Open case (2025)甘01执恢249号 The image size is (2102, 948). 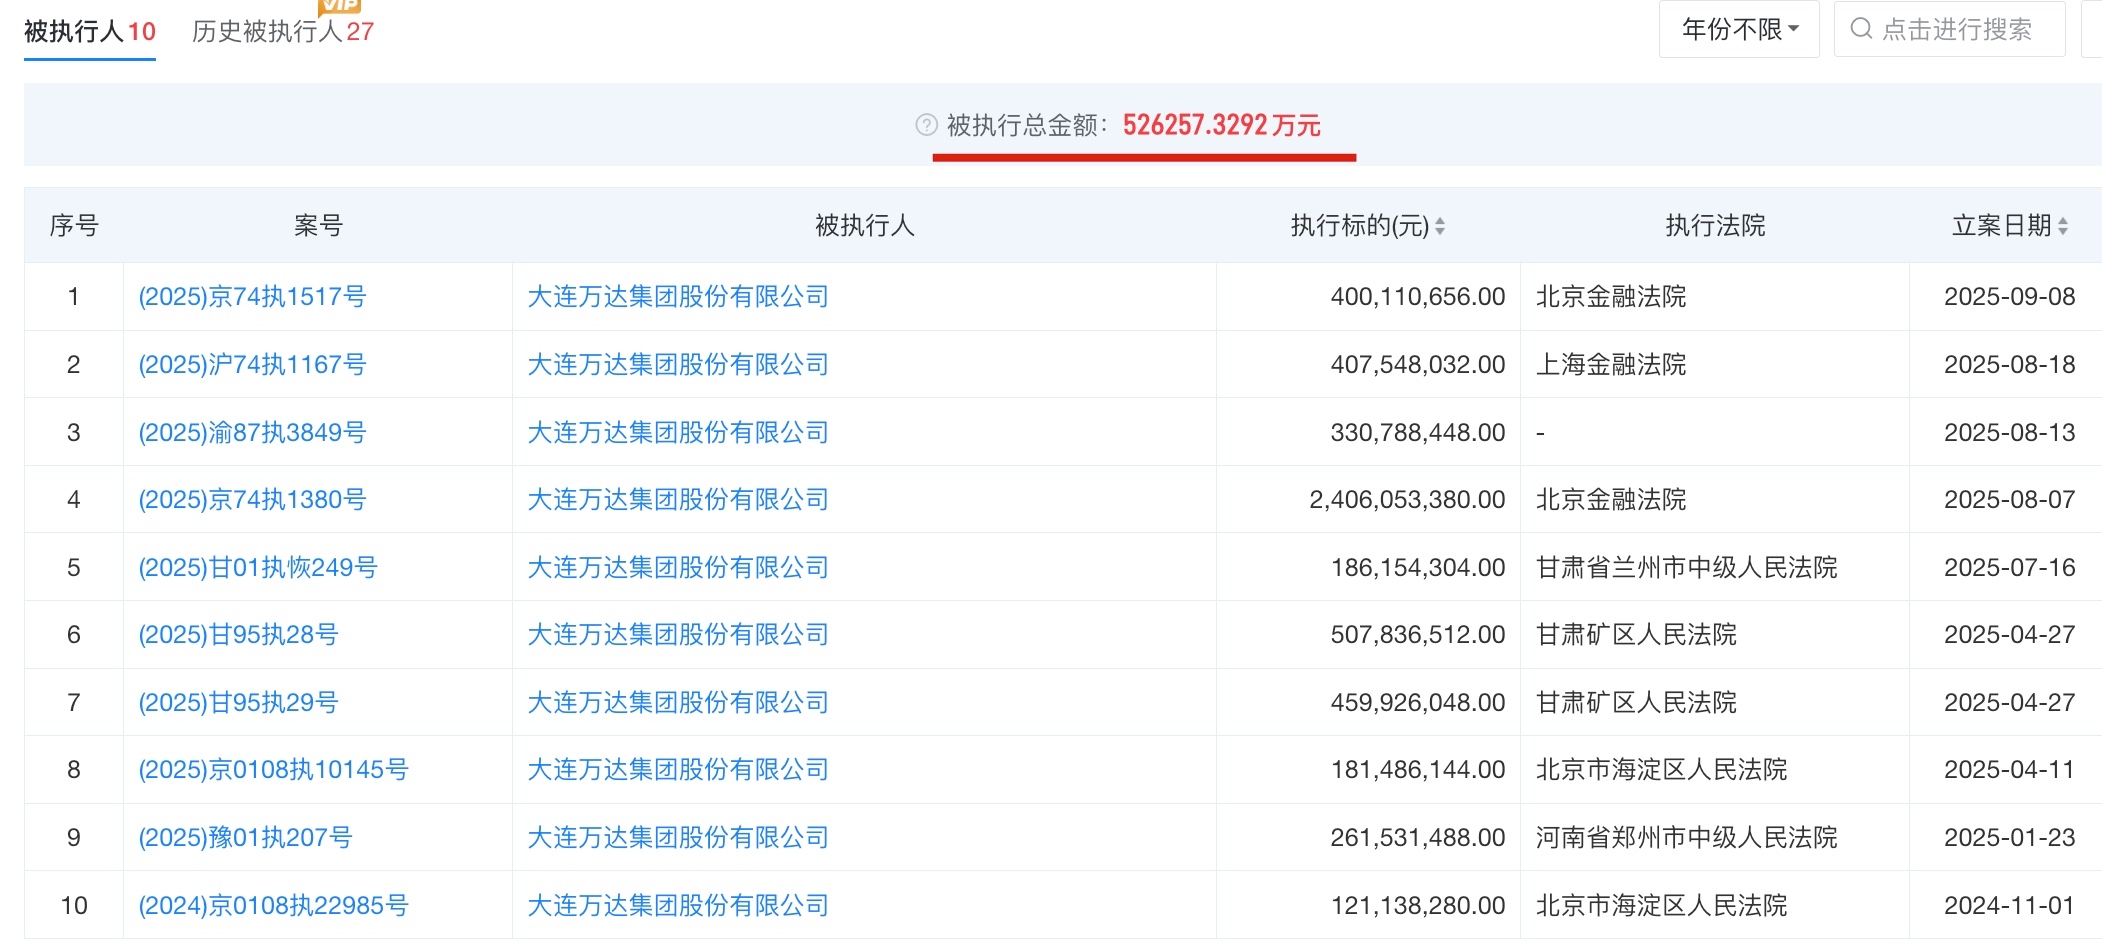click(257, 568)
